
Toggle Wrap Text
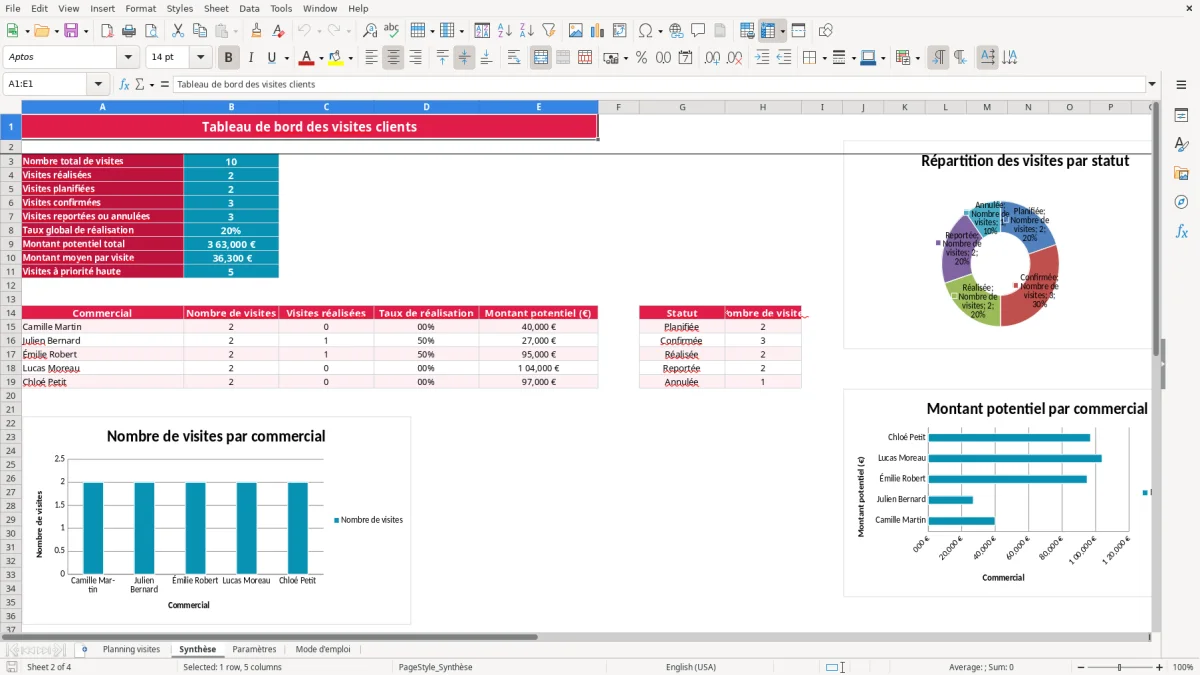click(514, 58)
